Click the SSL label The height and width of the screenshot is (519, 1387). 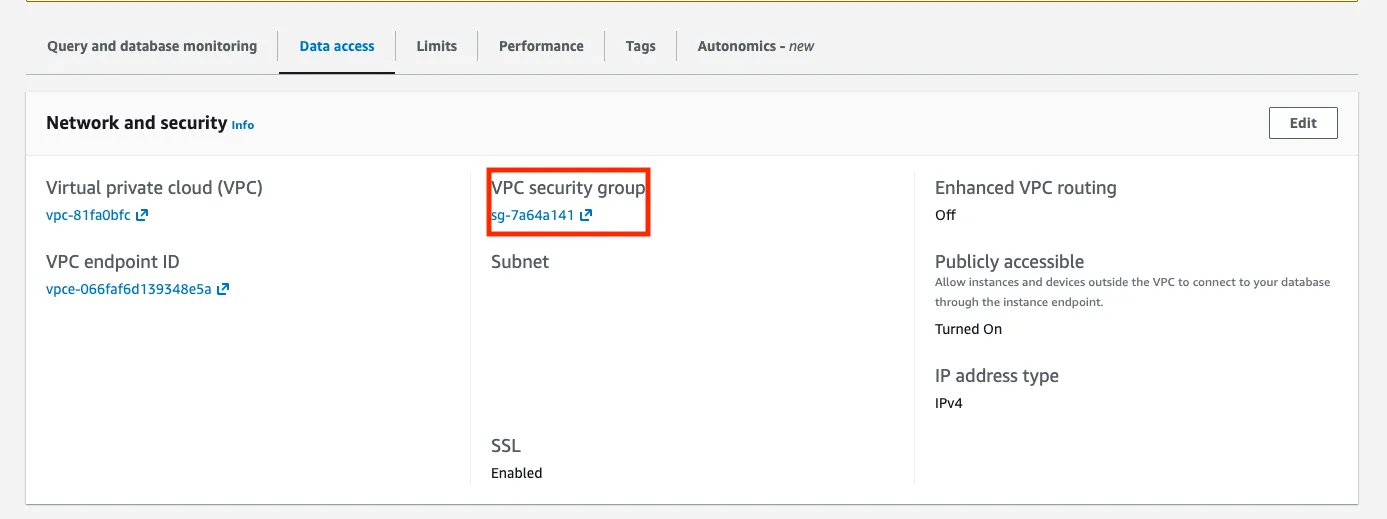point(506,446)
